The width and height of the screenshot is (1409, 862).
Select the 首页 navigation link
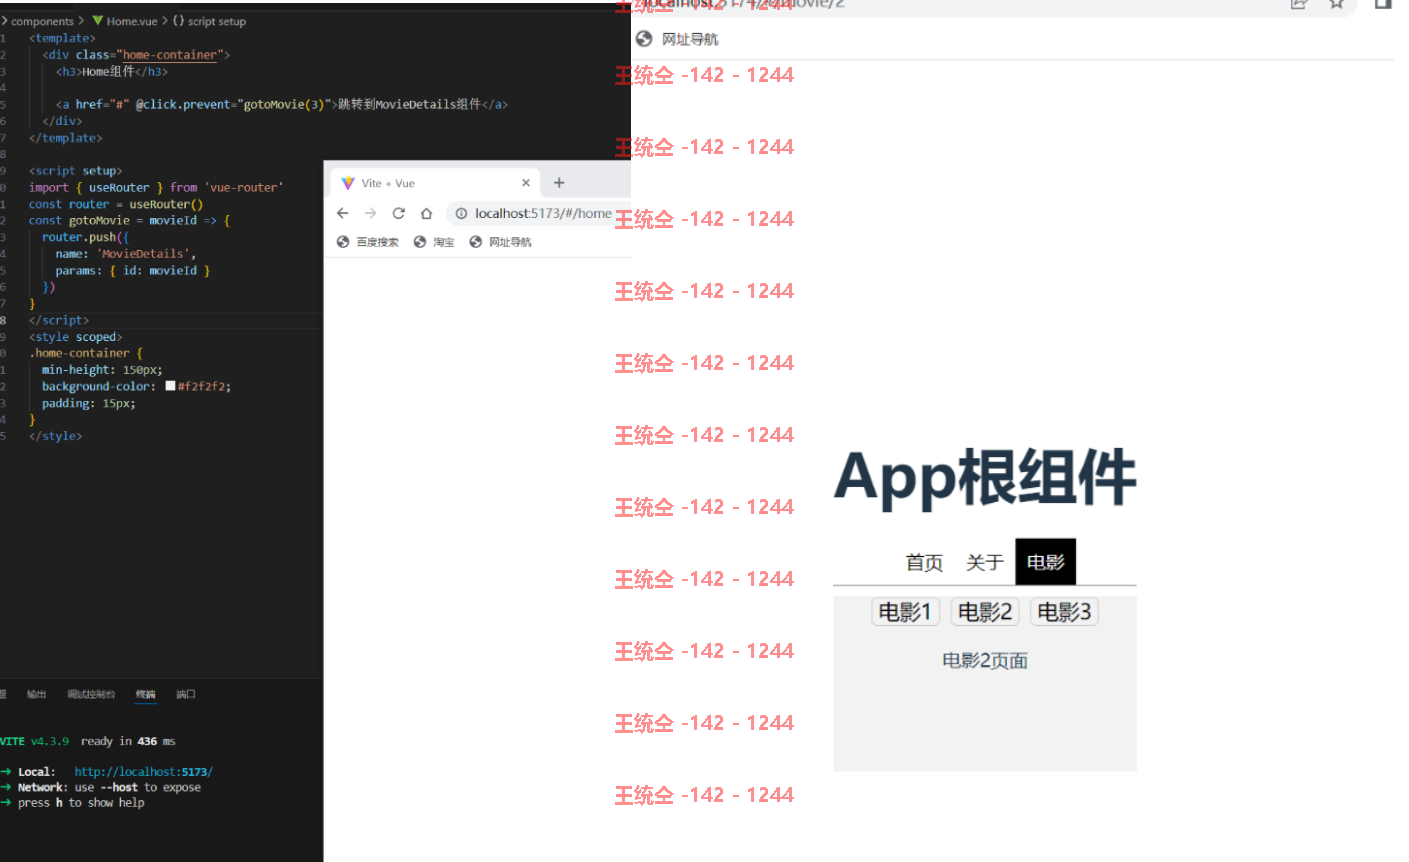[x=924, y=563]
